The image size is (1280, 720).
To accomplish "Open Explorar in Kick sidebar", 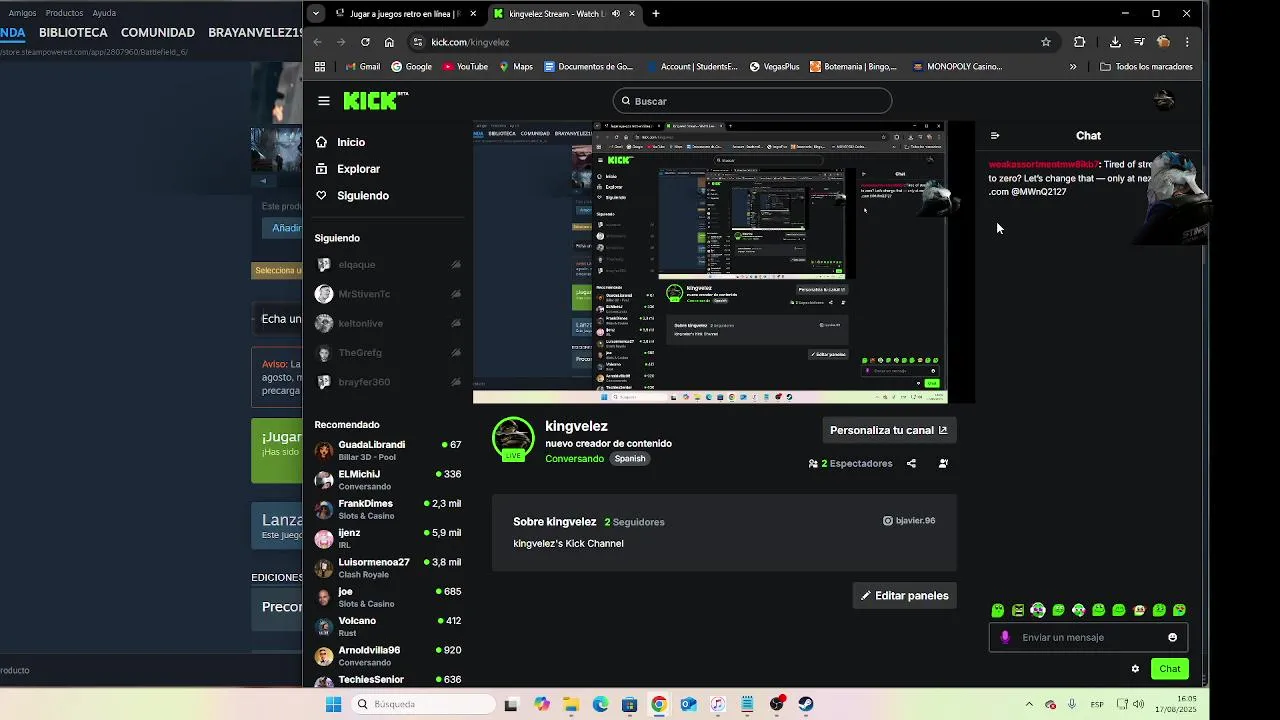I will coord(348,169).
